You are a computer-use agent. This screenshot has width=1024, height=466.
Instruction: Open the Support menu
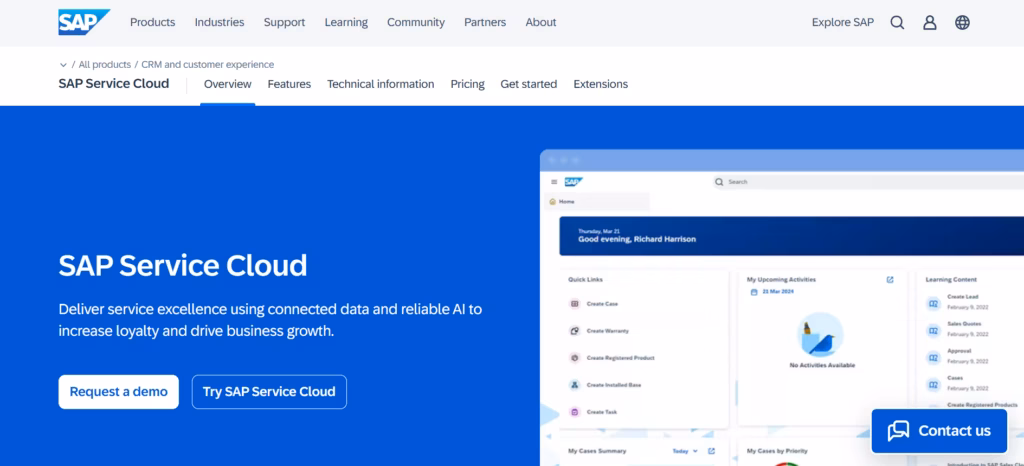pyautogui.click(x=284, y=22)
